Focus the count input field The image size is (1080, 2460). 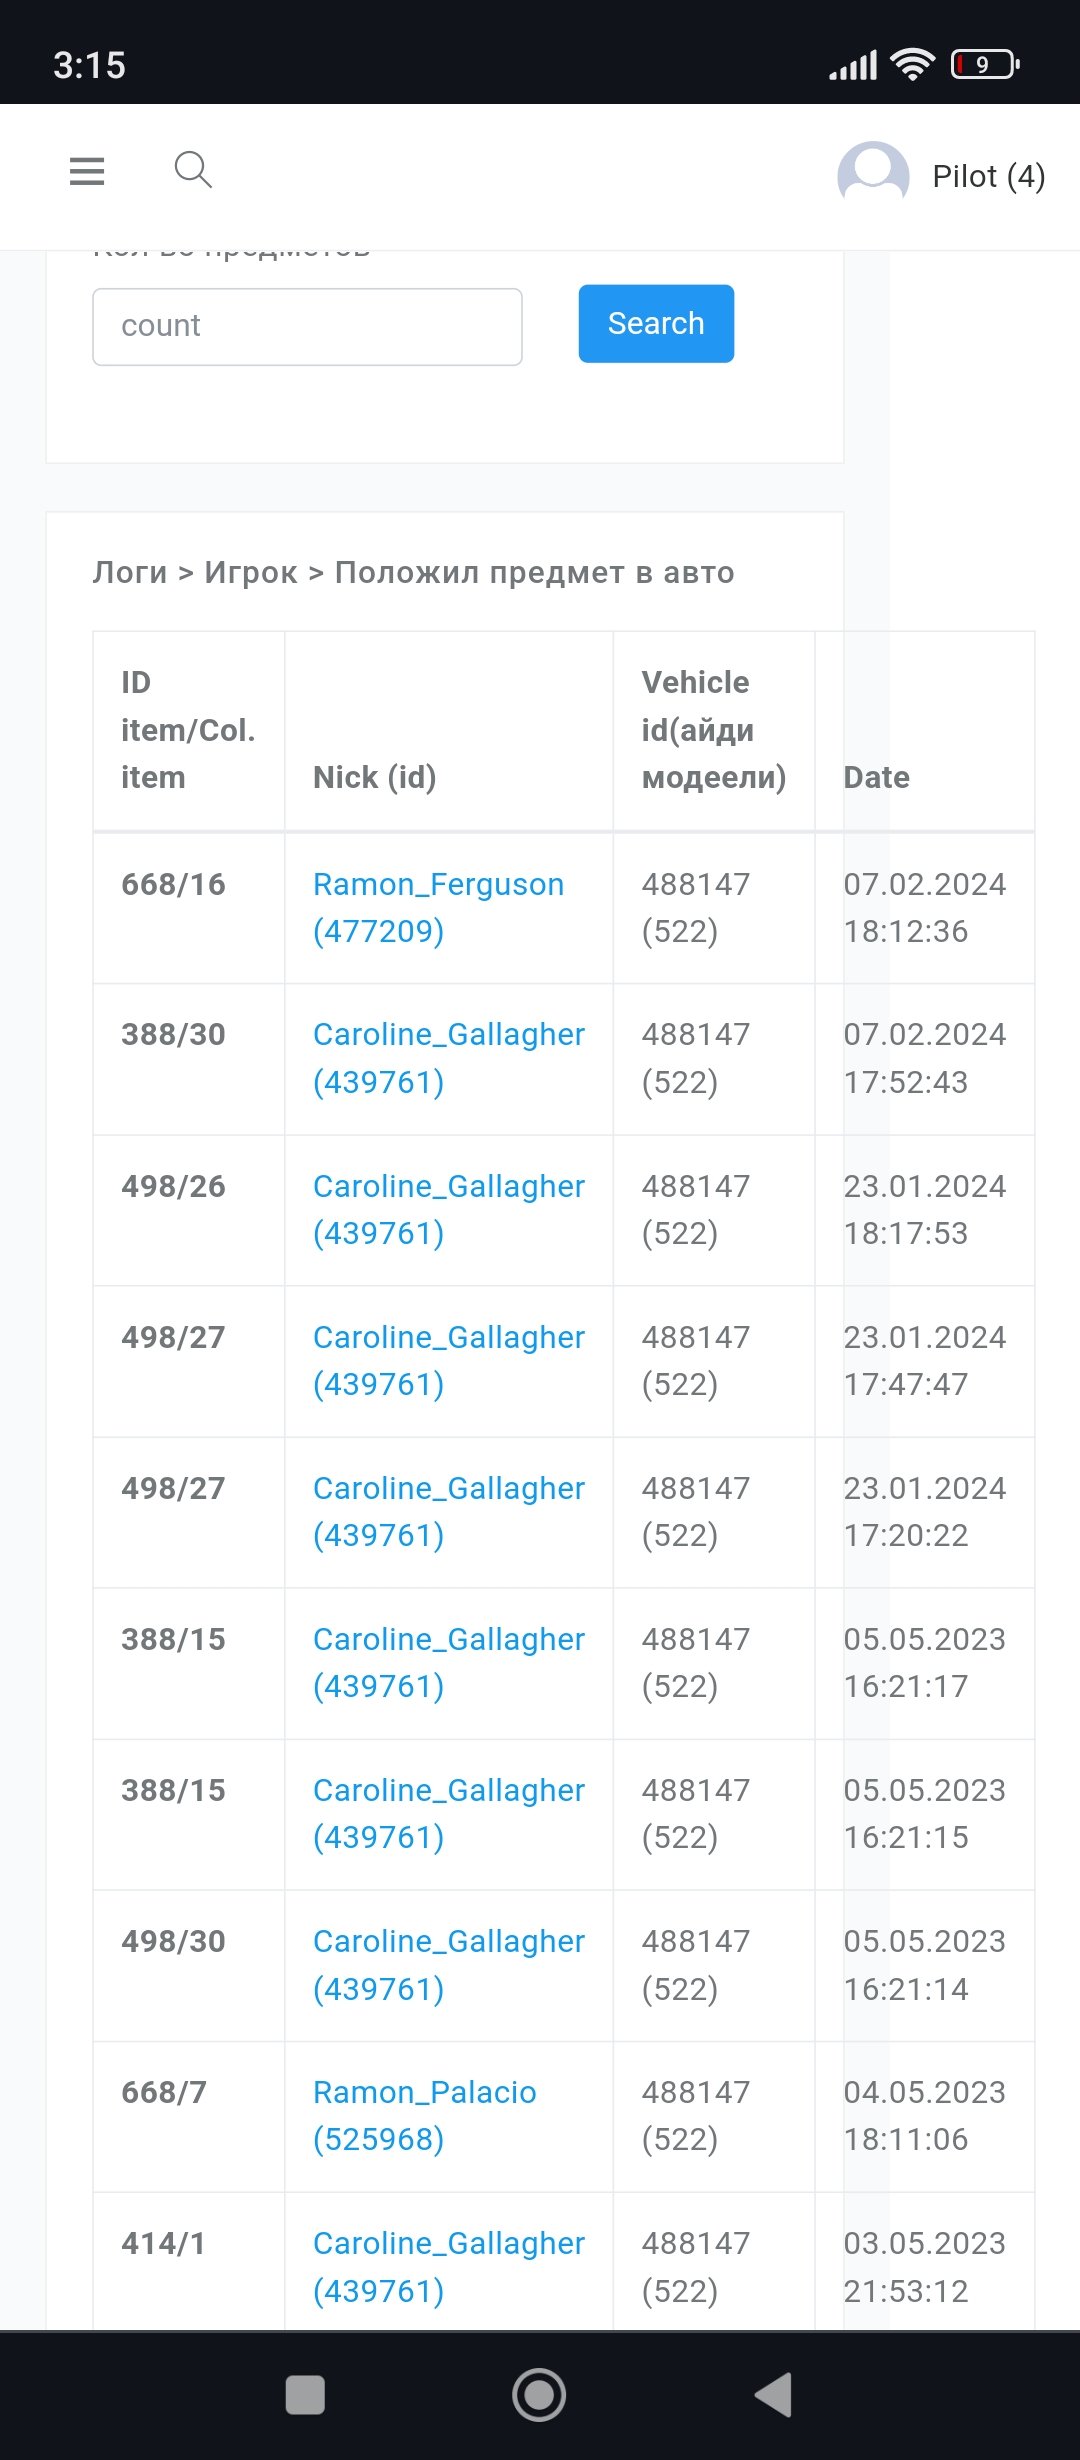tap(307, 327)
